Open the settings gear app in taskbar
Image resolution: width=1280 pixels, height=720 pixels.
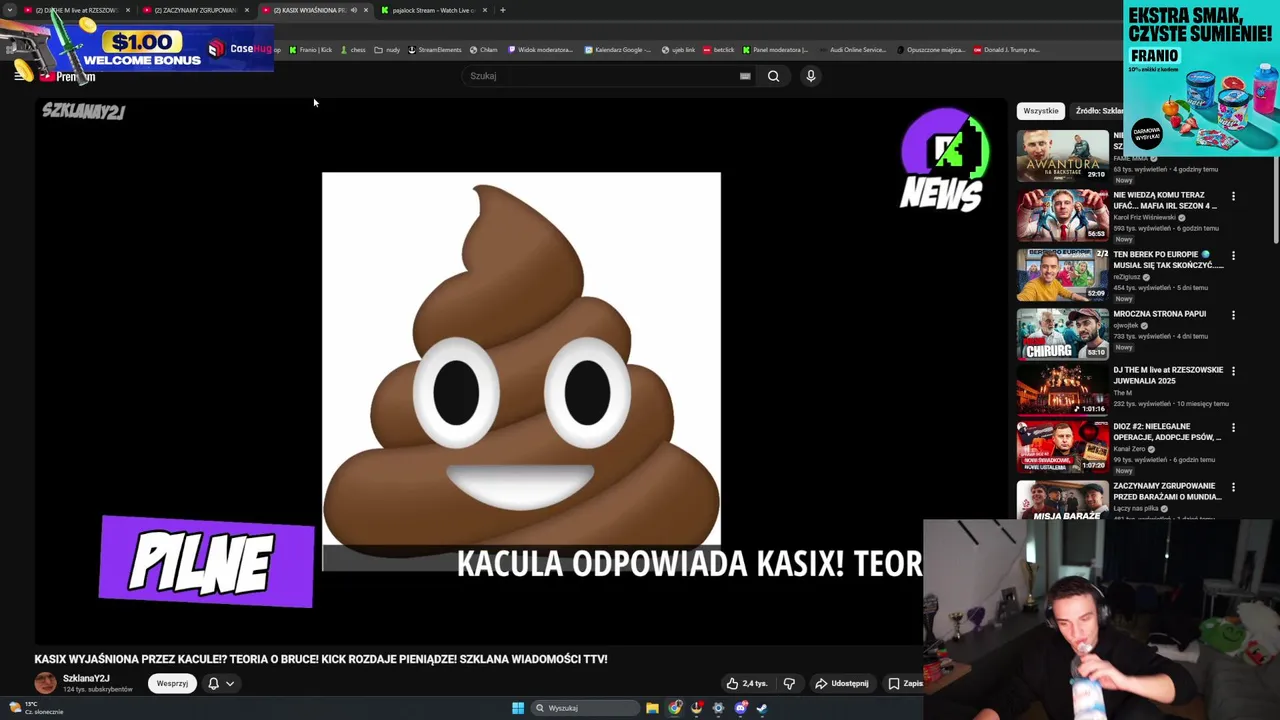pyautogui.click(x=718, y=708)
